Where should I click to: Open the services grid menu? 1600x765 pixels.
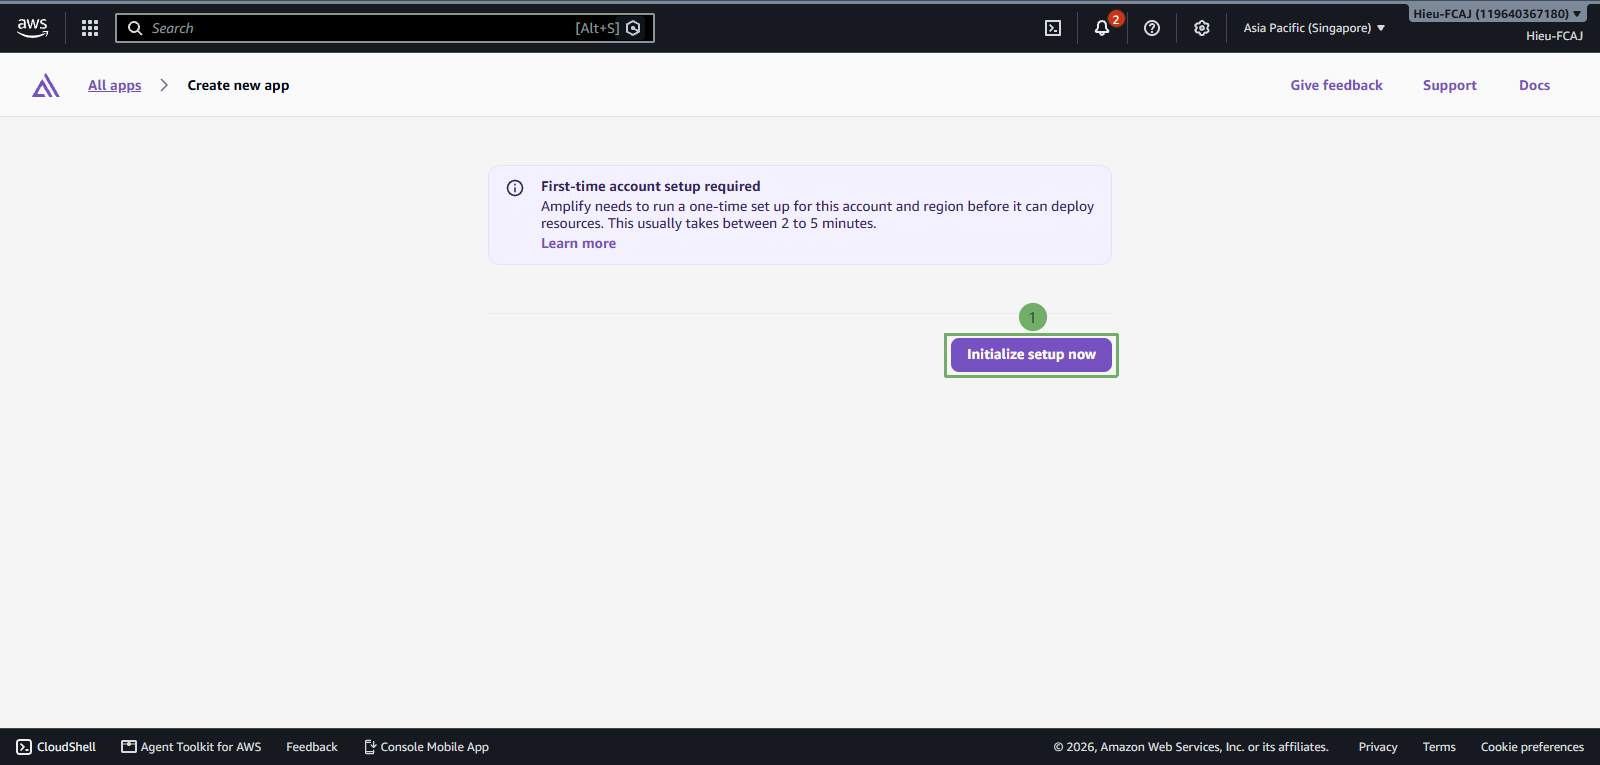tap(90, 28)
